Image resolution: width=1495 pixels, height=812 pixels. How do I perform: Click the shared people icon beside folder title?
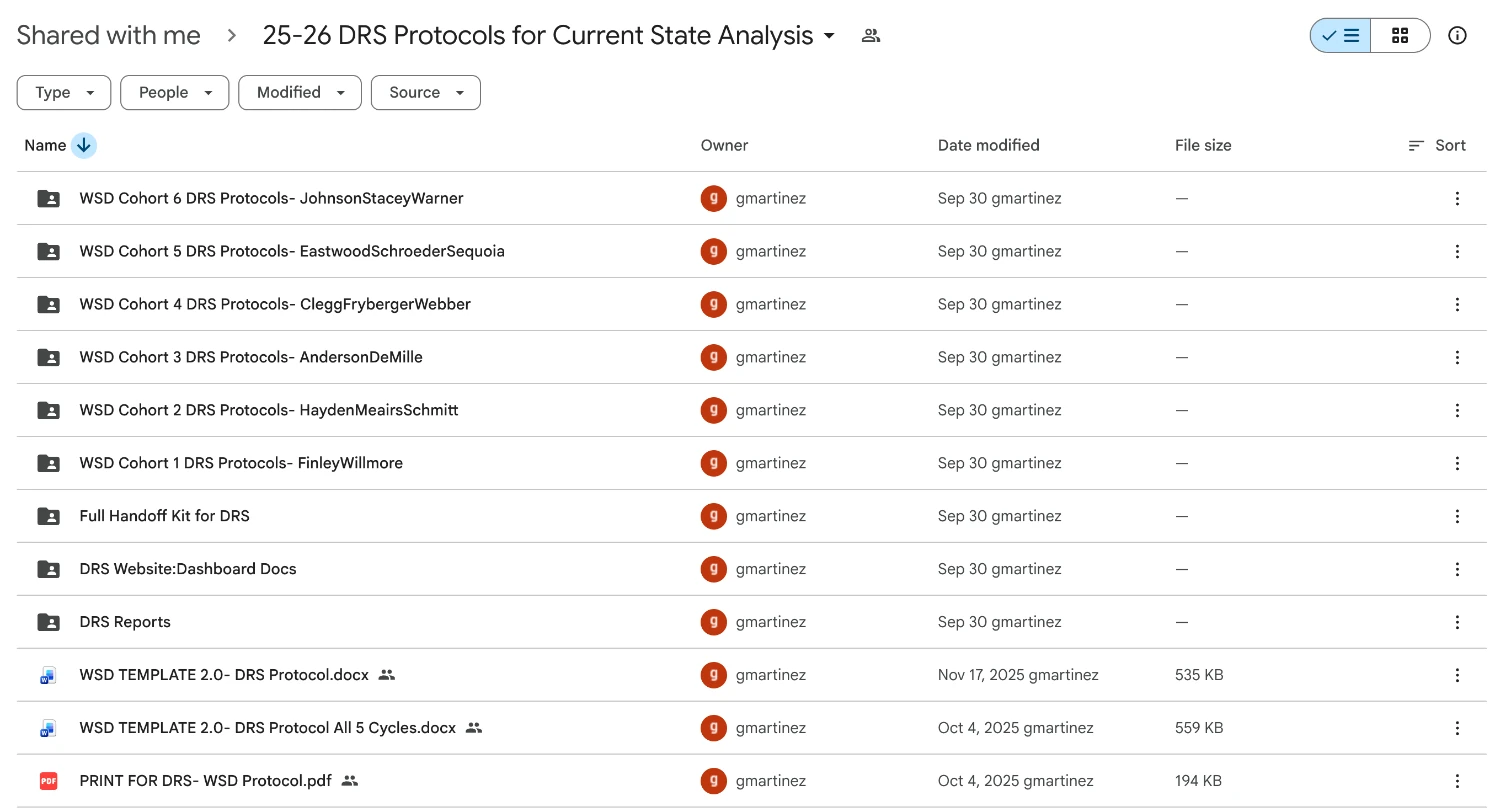pyautogui.click(x=871, y=36)
